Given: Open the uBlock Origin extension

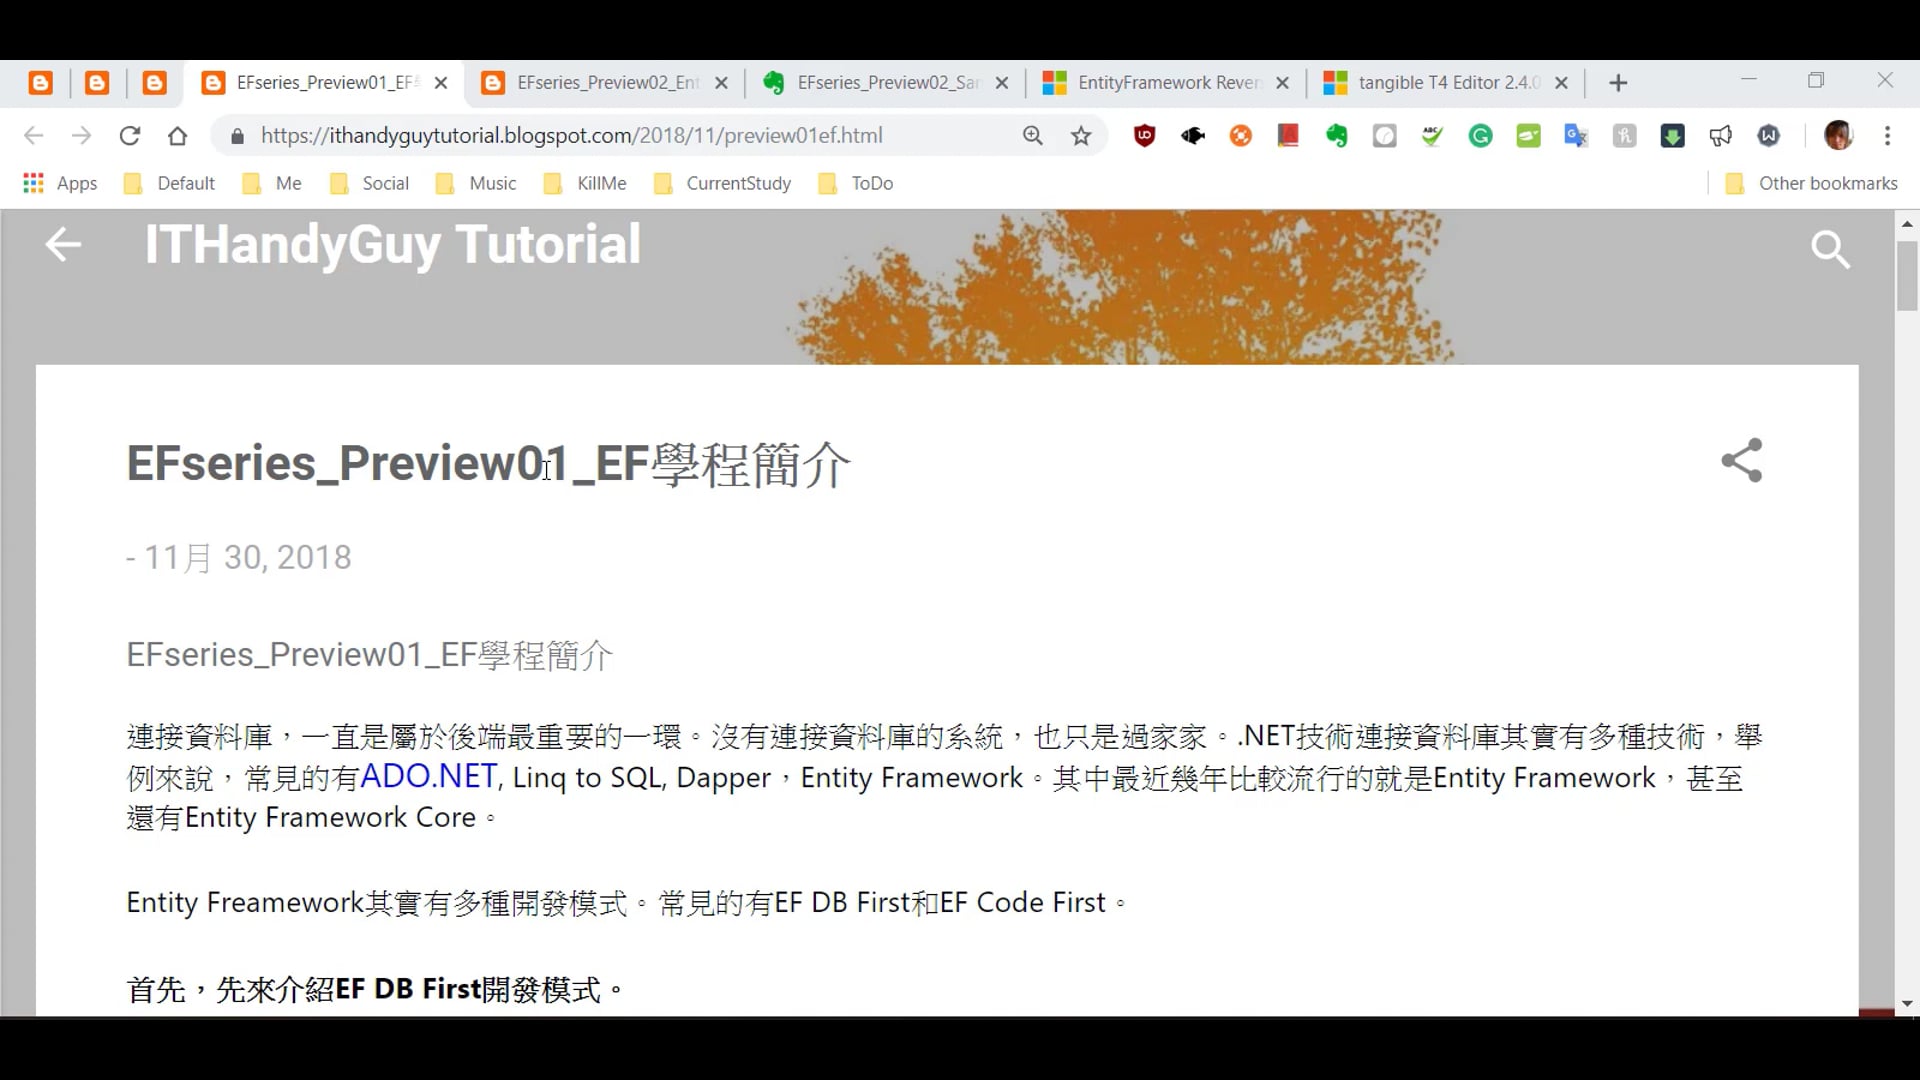Looking at the screenshot, I should tap(1145, 135).
